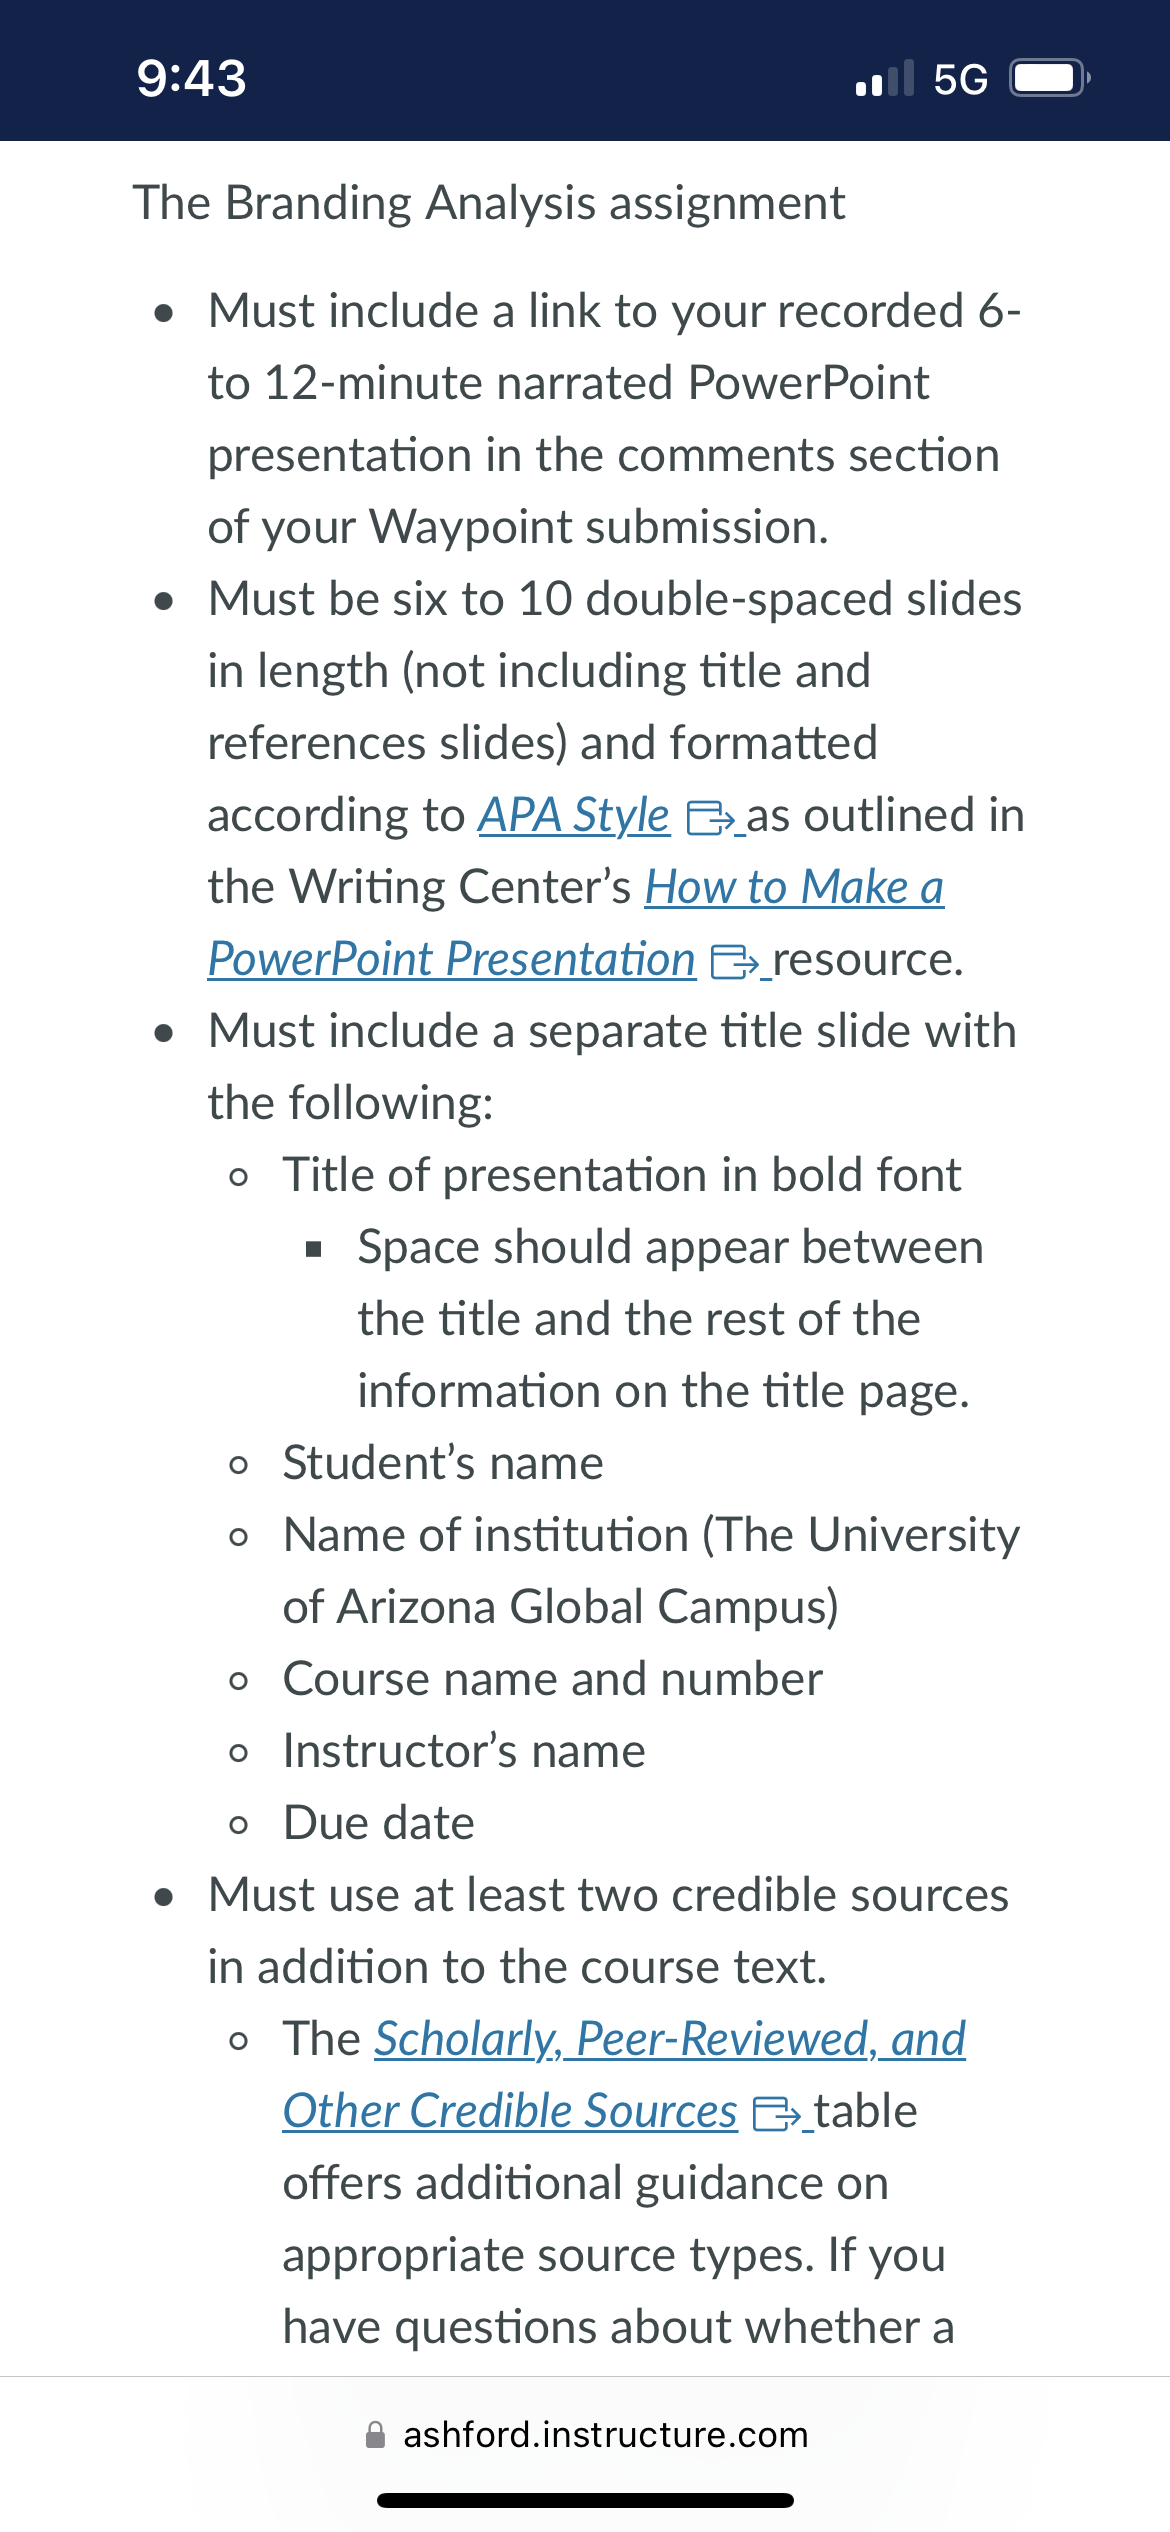Tap the padlock icon in address bar
The width and height of the screenshot is (1170, 2532).
click(x=376, y=2435)
